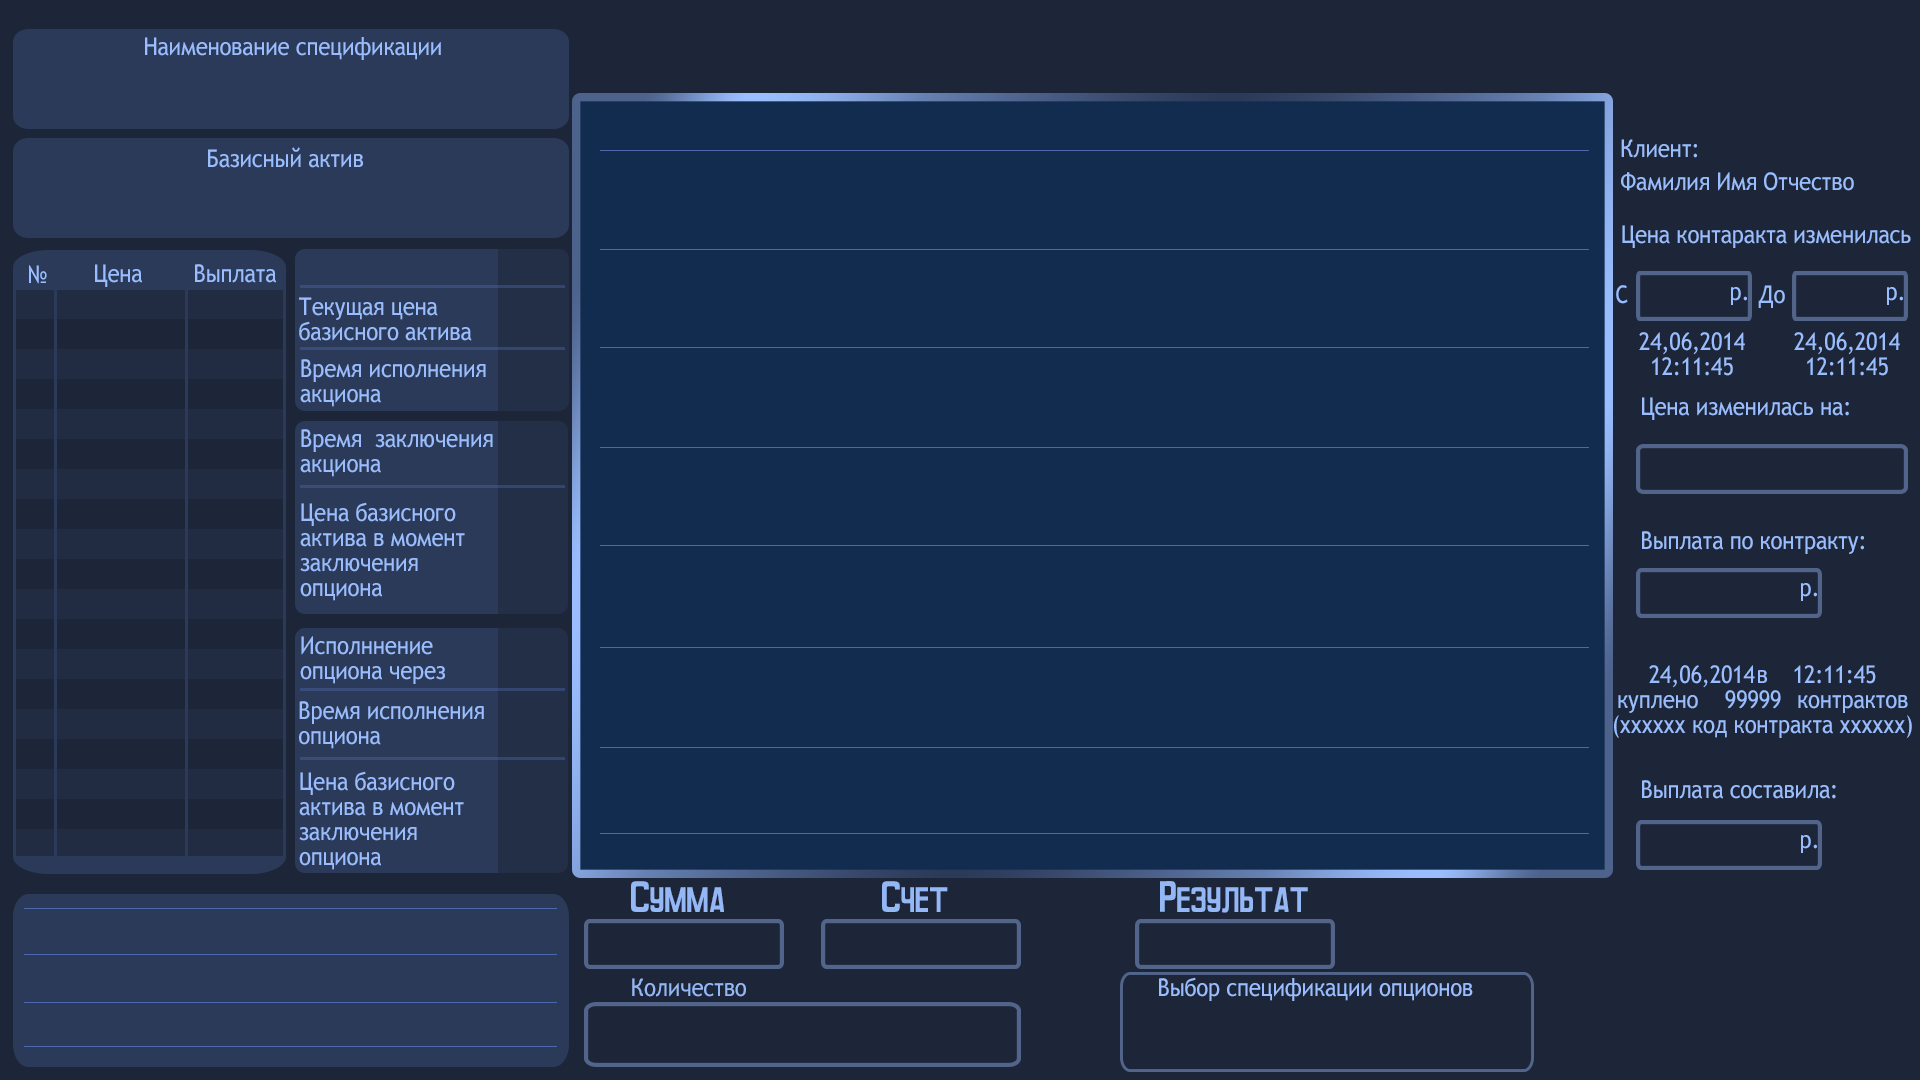Click the Время исполнения опциона row
1920x1080 pixels.
click(431, 724)
